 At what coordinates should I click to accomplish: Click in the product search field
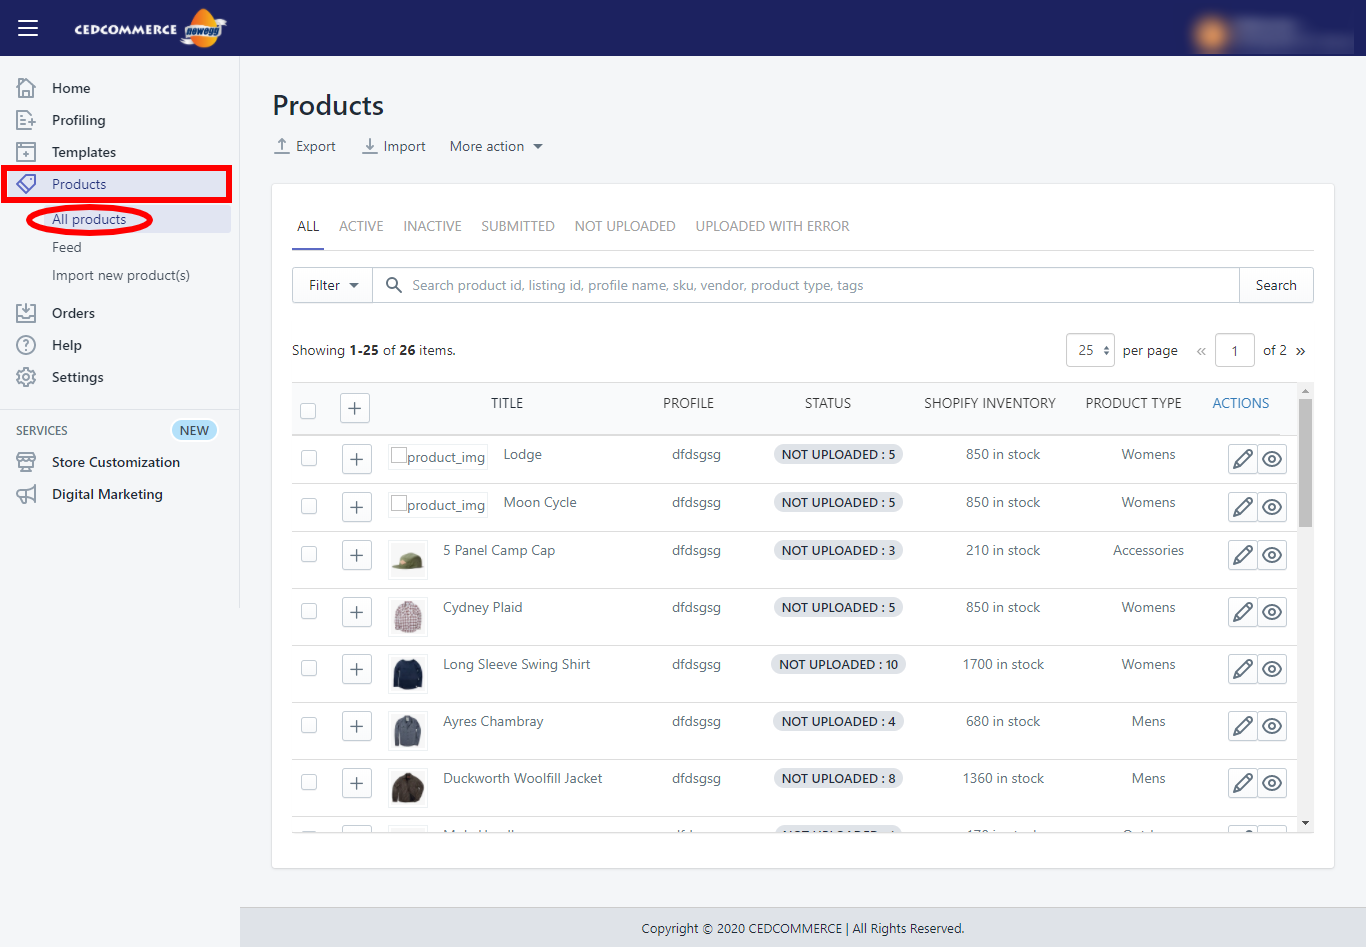click(x=806, y=285)
